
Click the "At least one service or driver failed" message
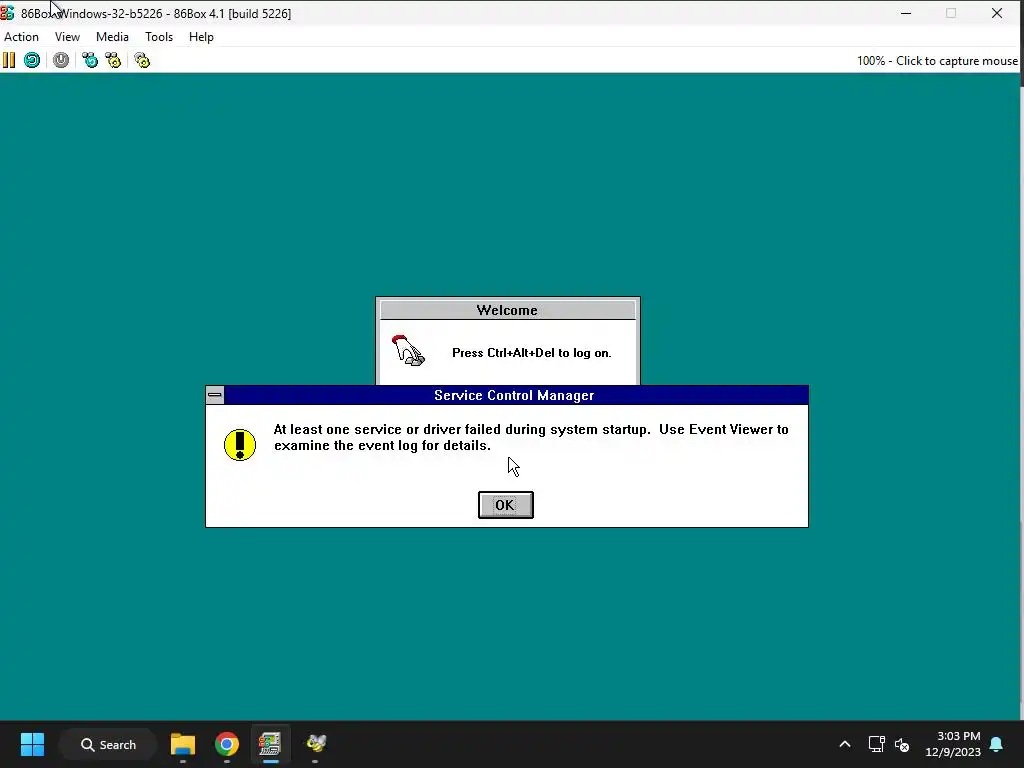pyautogui.click(x=531, y=437)
